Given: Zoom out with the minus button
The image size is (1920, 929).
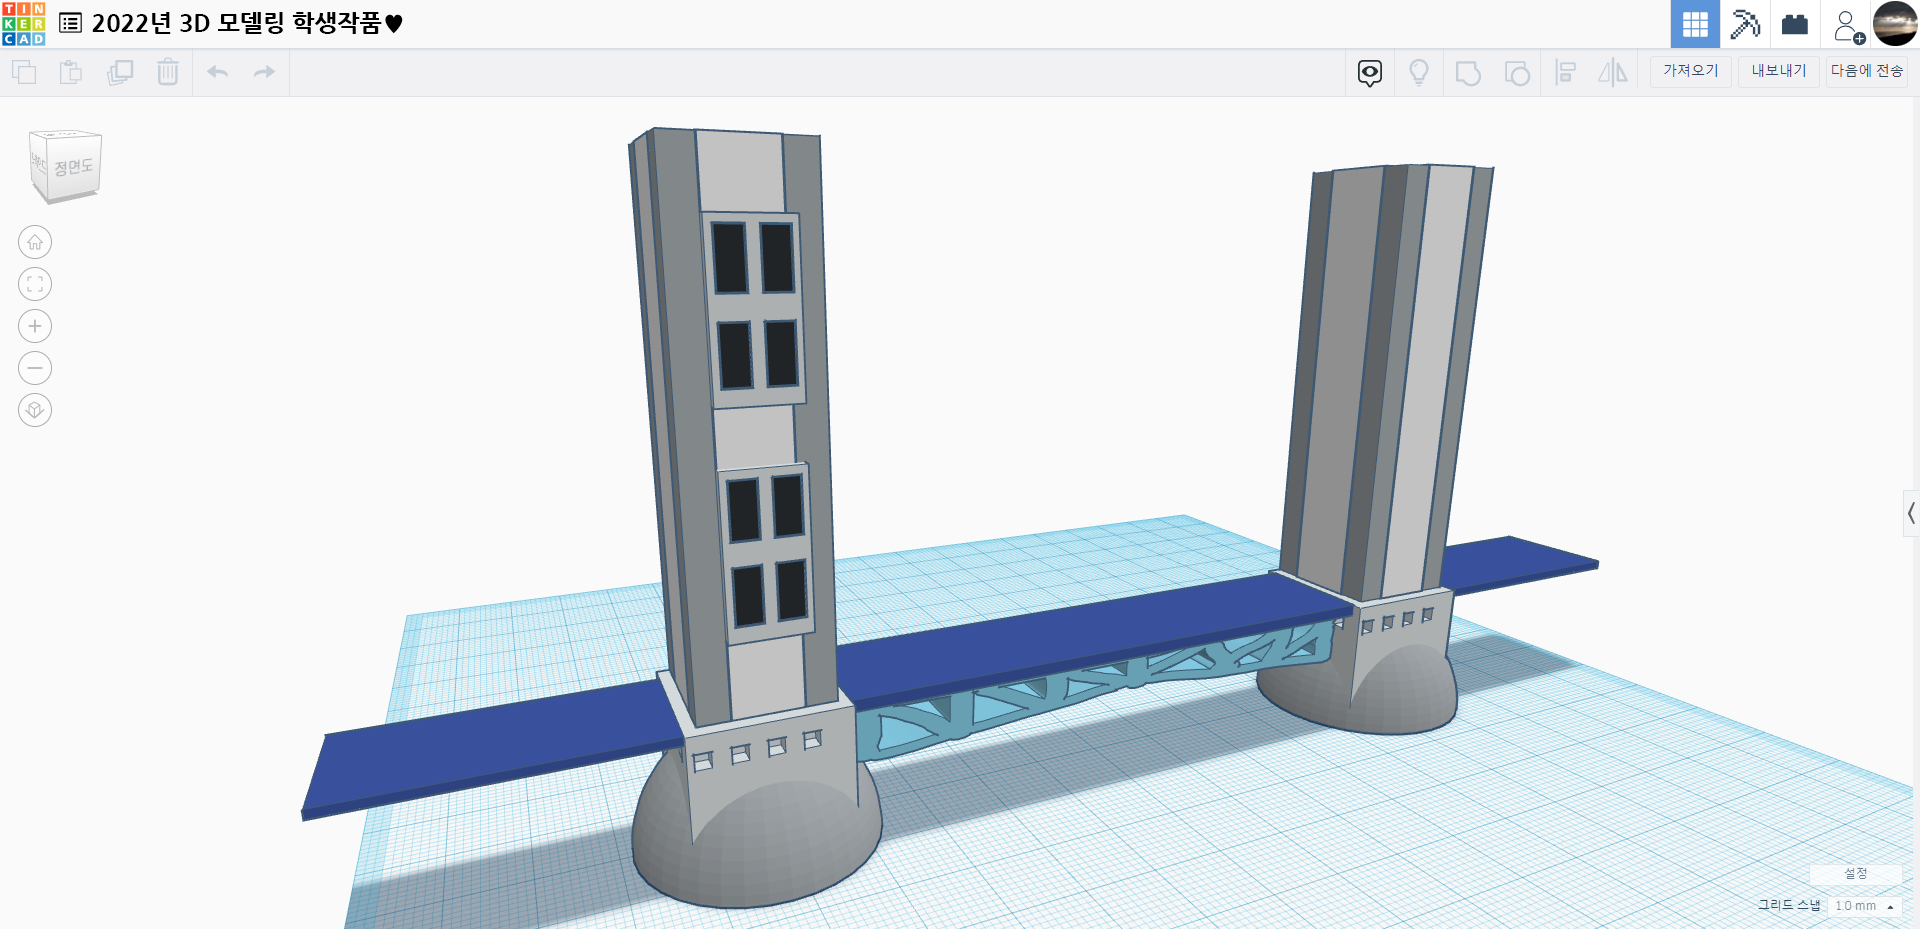Looking at the screenshot, I should pos(35,368).
